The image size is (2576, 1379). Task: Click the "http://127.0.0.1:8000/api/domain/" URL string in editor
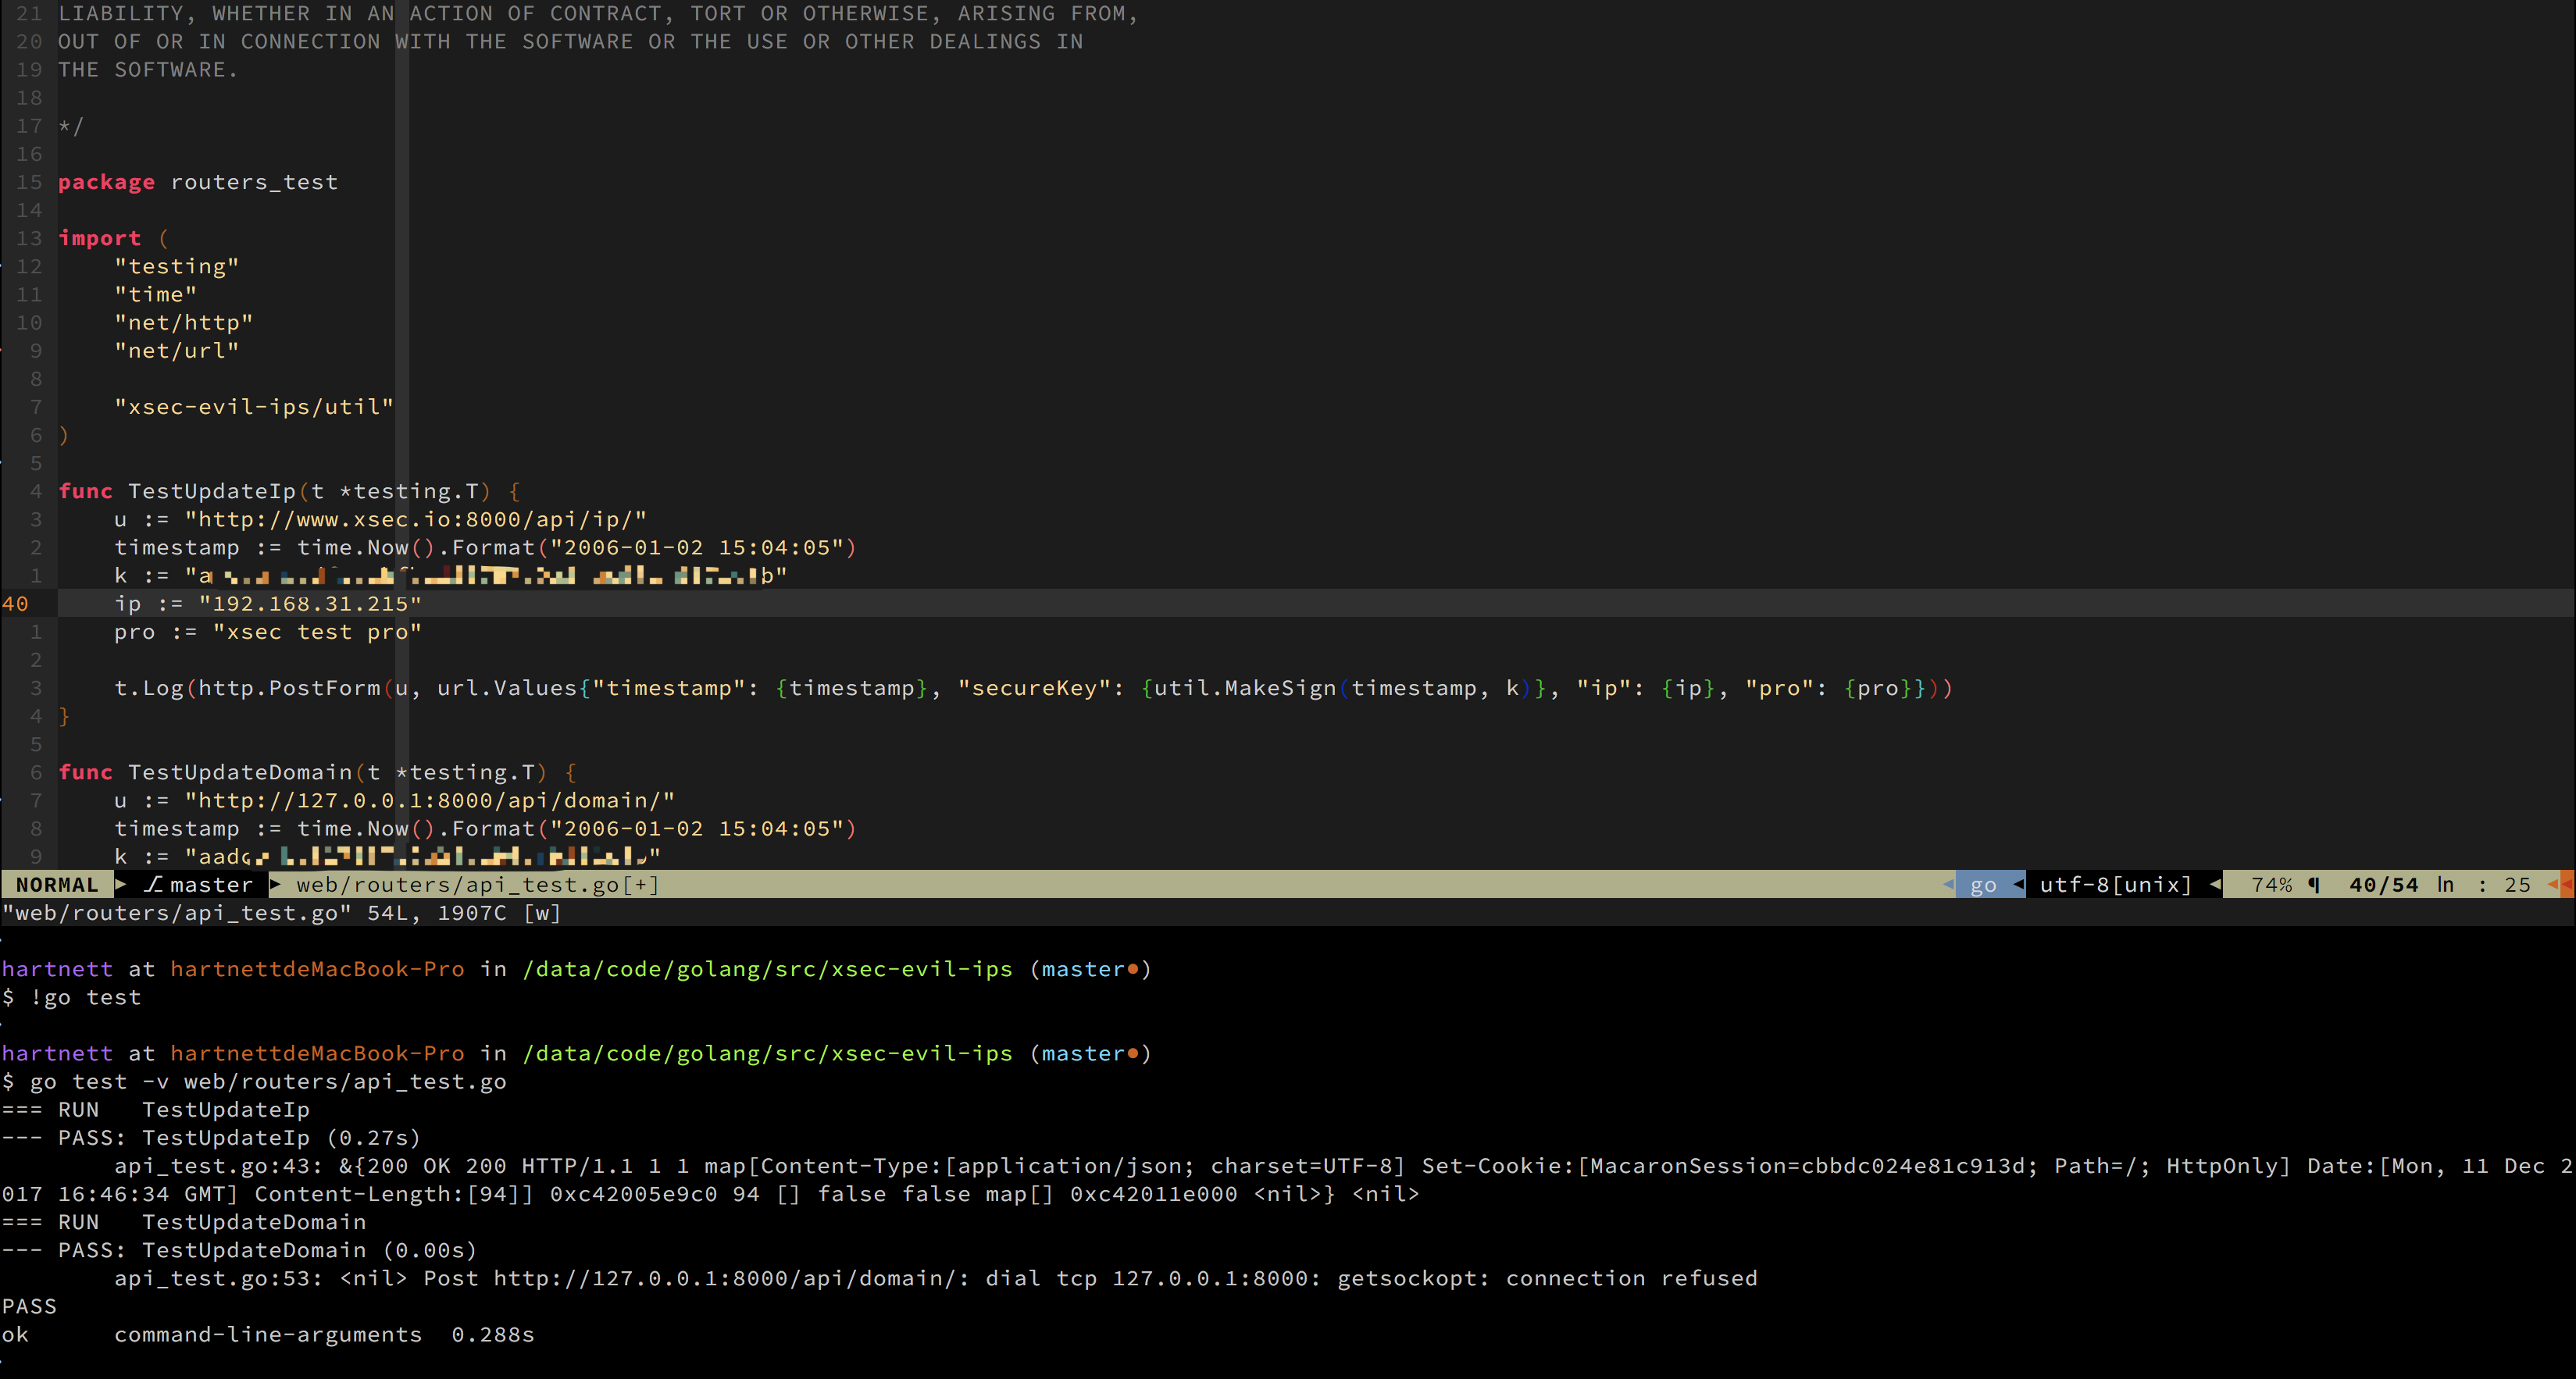pos(430,800)
